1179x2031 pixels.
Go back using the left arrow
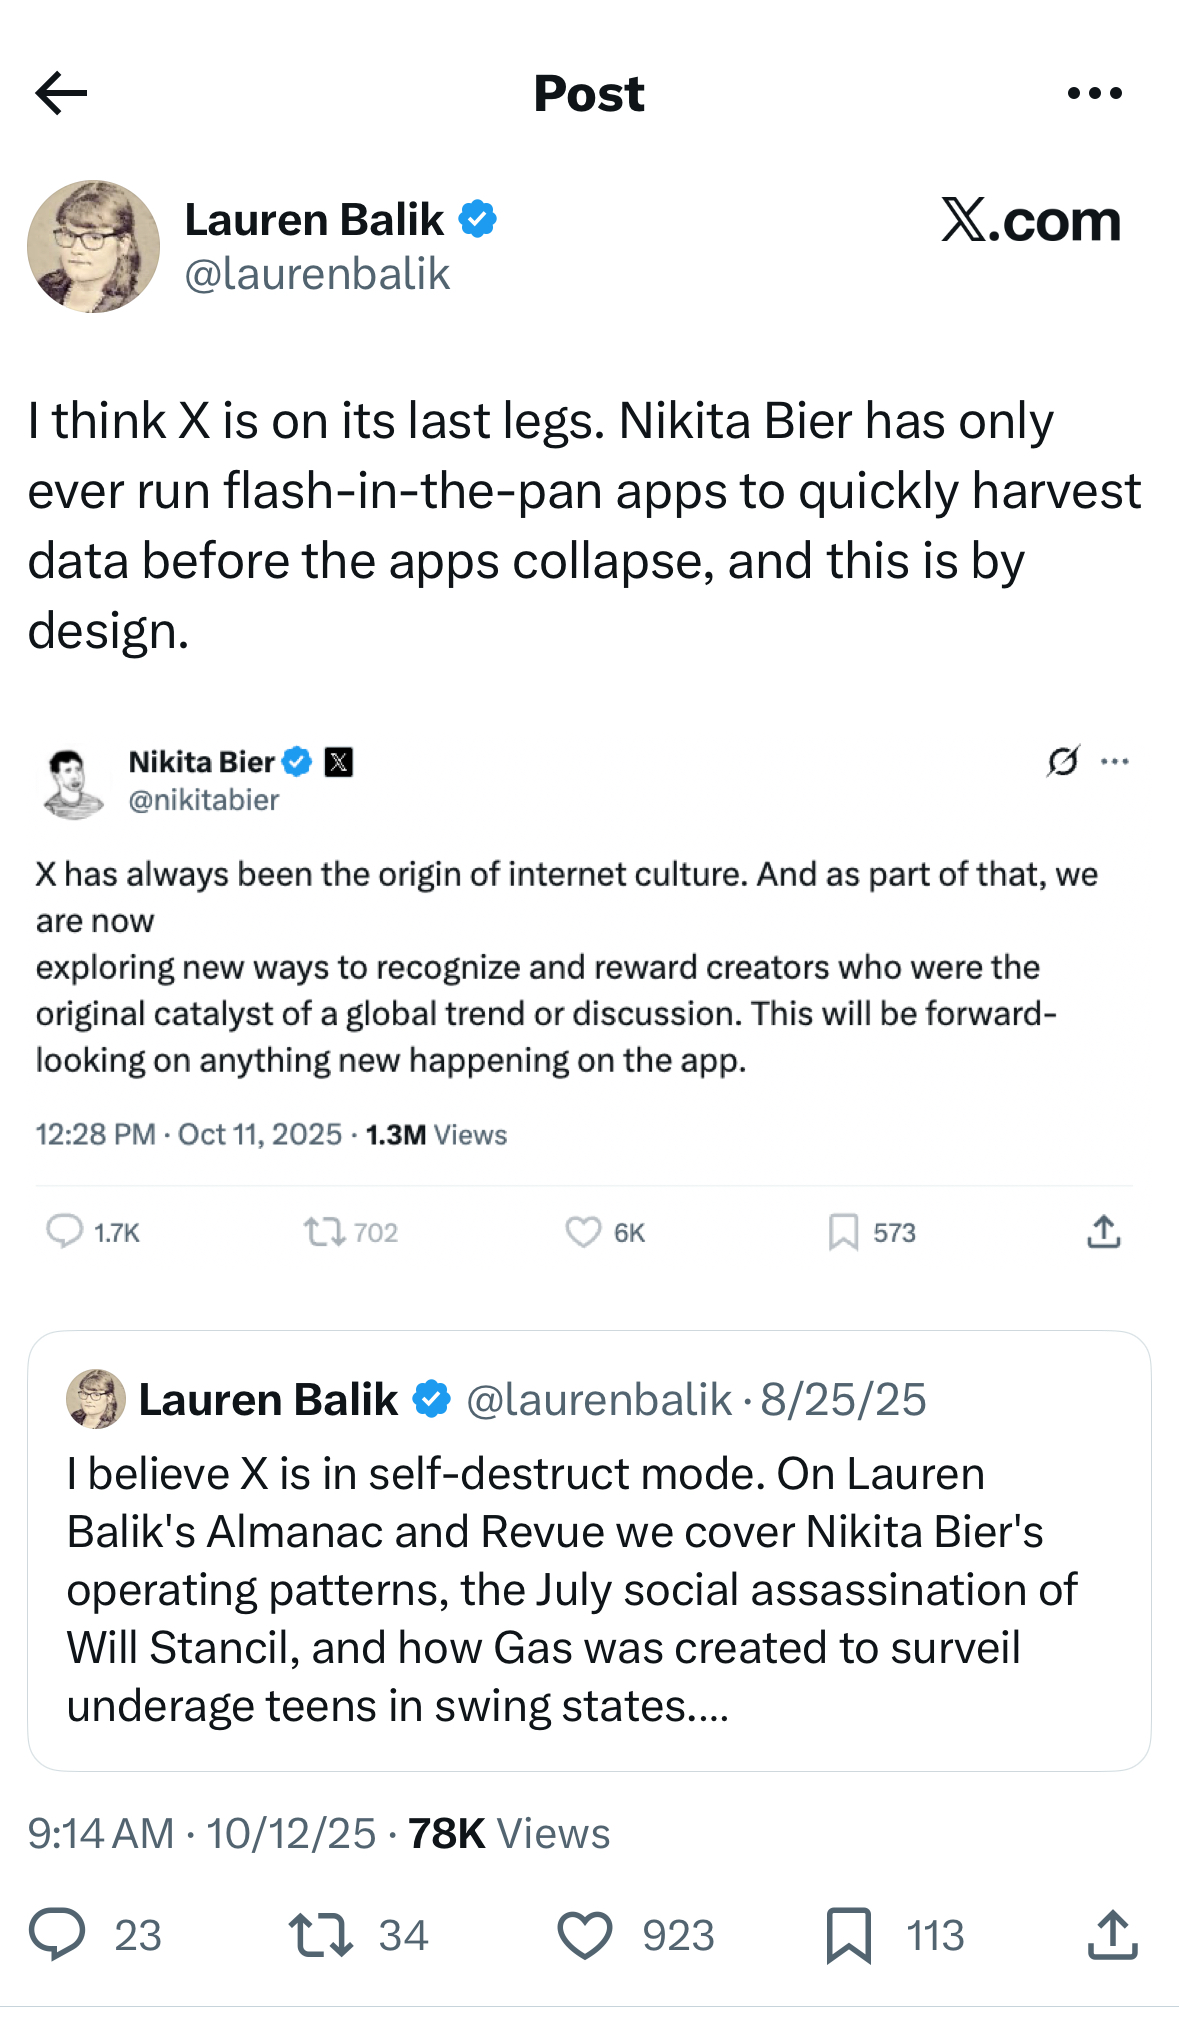(61, 93)
